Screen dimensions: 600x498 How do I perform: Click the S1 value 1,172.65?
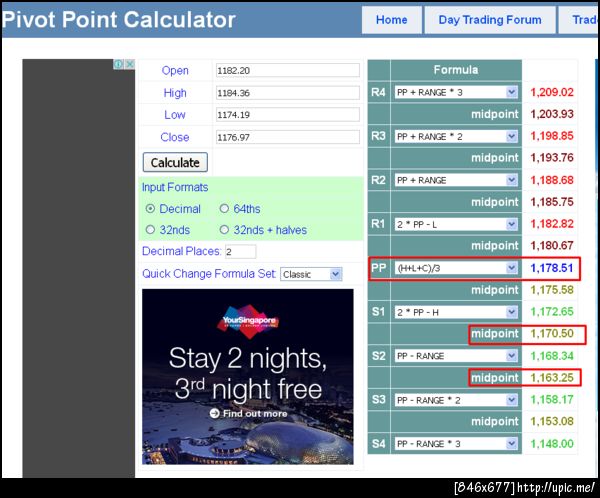pos(552,312)
